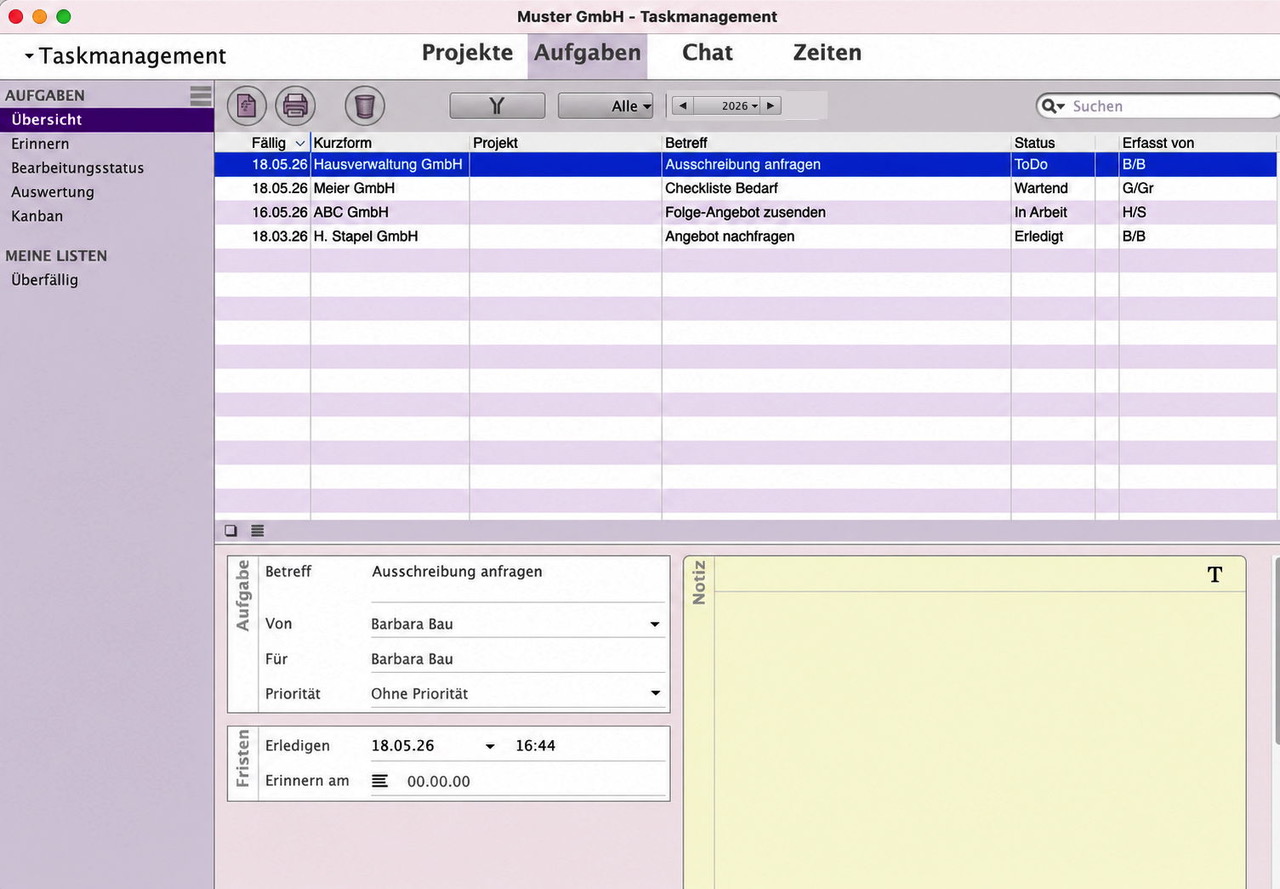Click into the yellow Notiz area
1280x889 pixels.
[x=980, y=740]
